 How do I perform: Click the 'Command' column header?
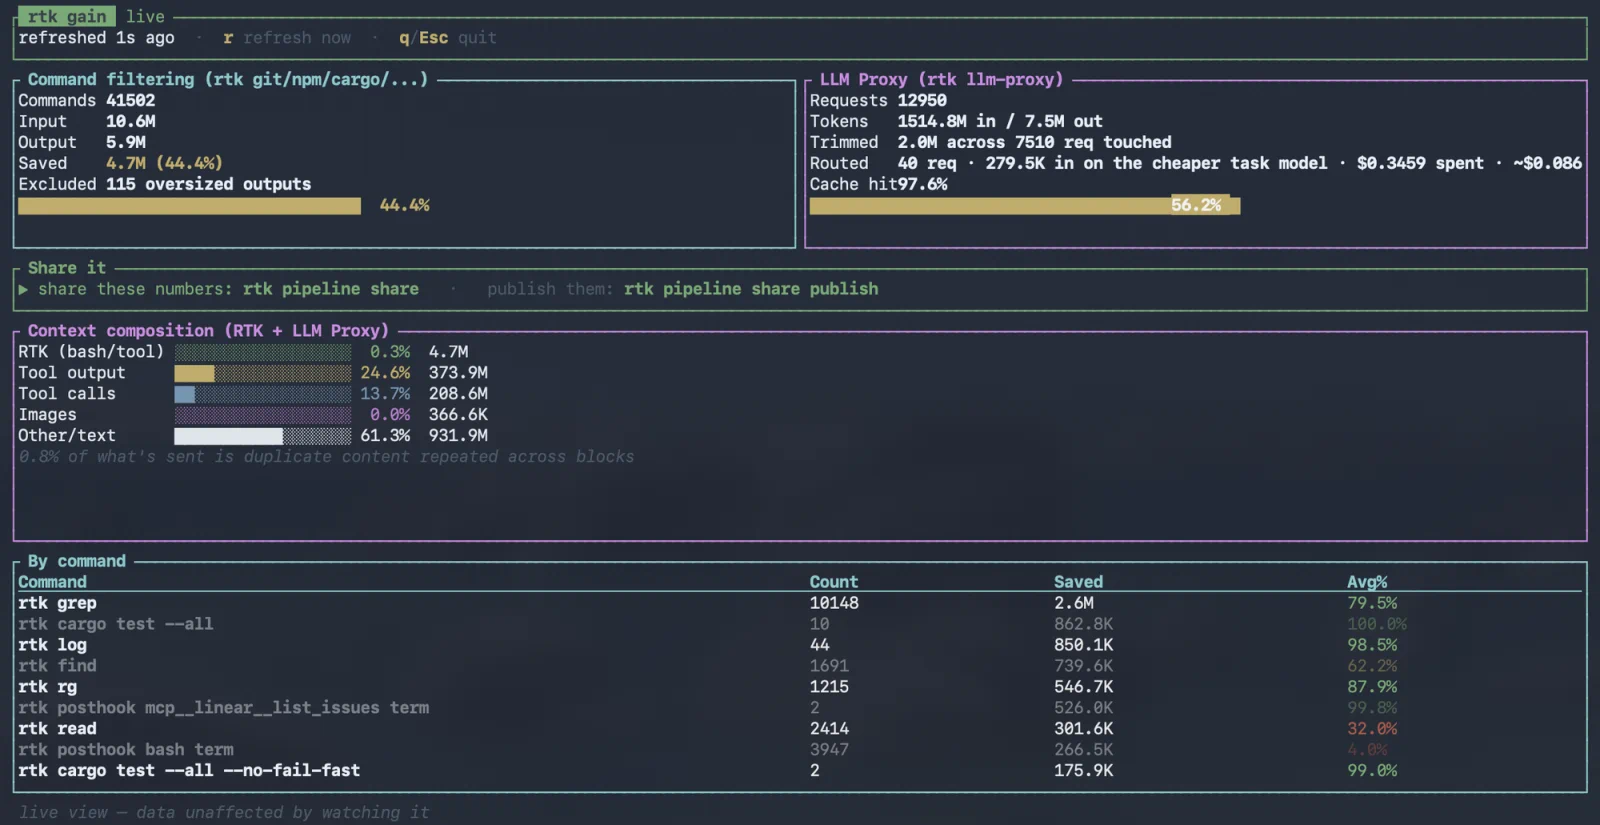pos(52,582)
